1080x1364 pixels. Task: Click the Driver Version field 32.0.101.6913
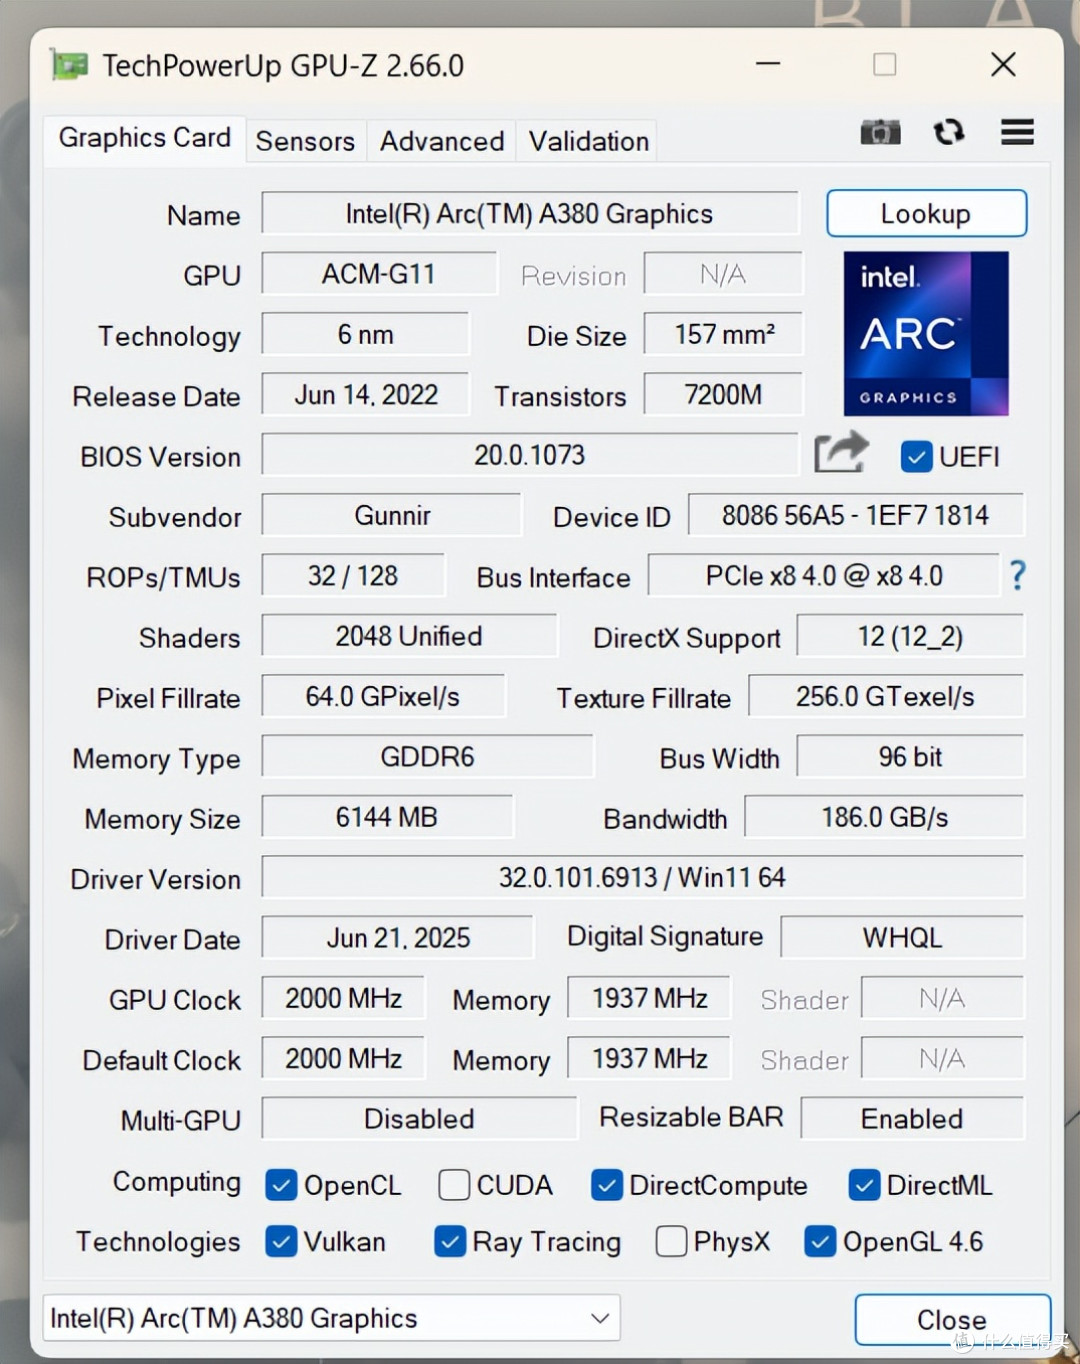(643, 877)
